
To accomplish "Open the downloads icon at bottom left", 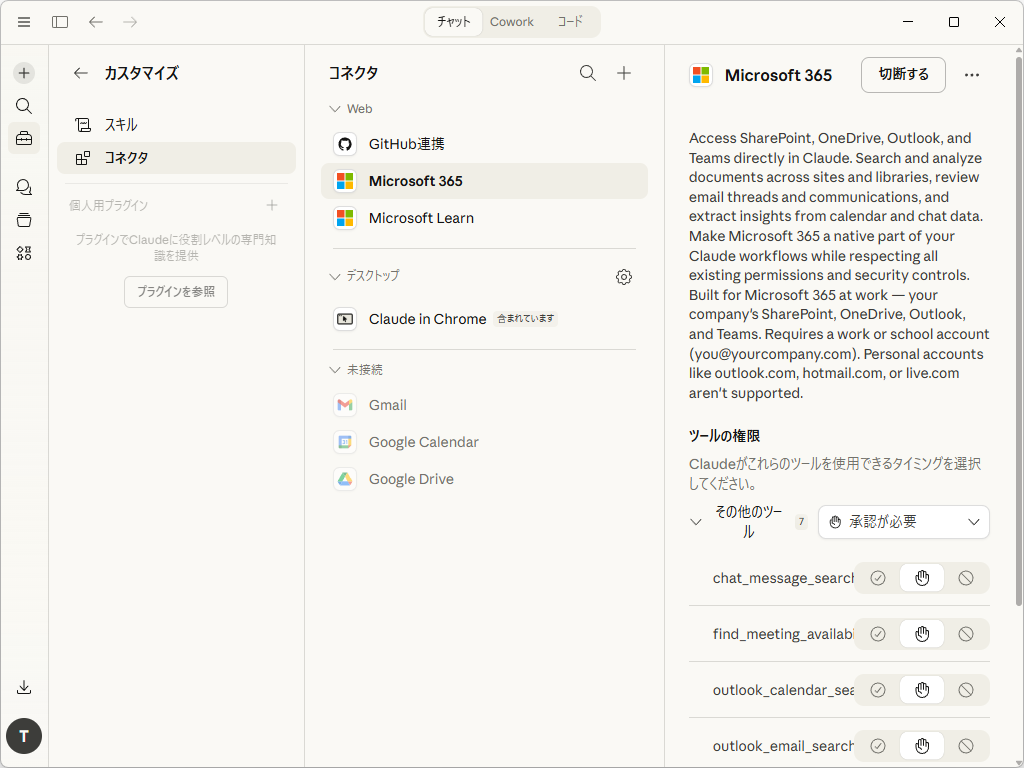I will [23, 687].
